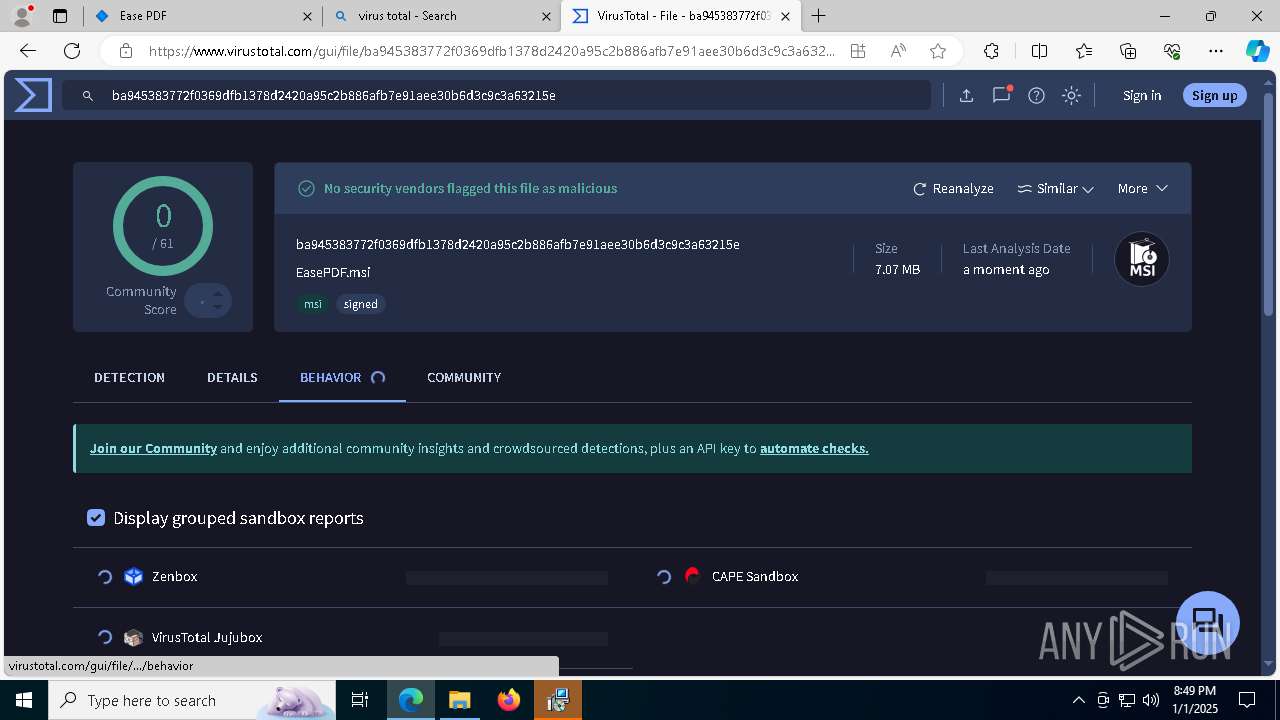Viewport: 1280px width, 720px height.
Task: Click the automate checks link
Action: (814, 448)
